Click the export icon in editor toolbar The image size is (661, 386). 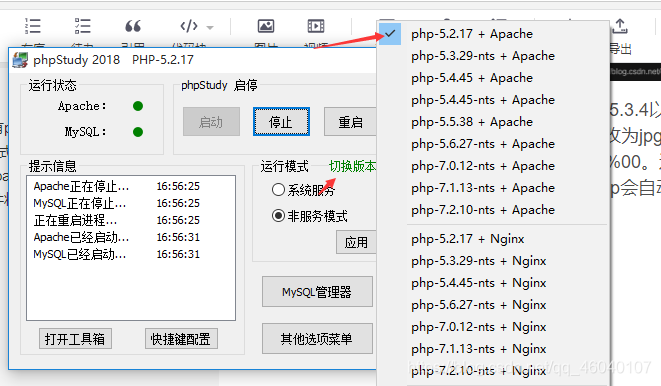pos(620,26)
